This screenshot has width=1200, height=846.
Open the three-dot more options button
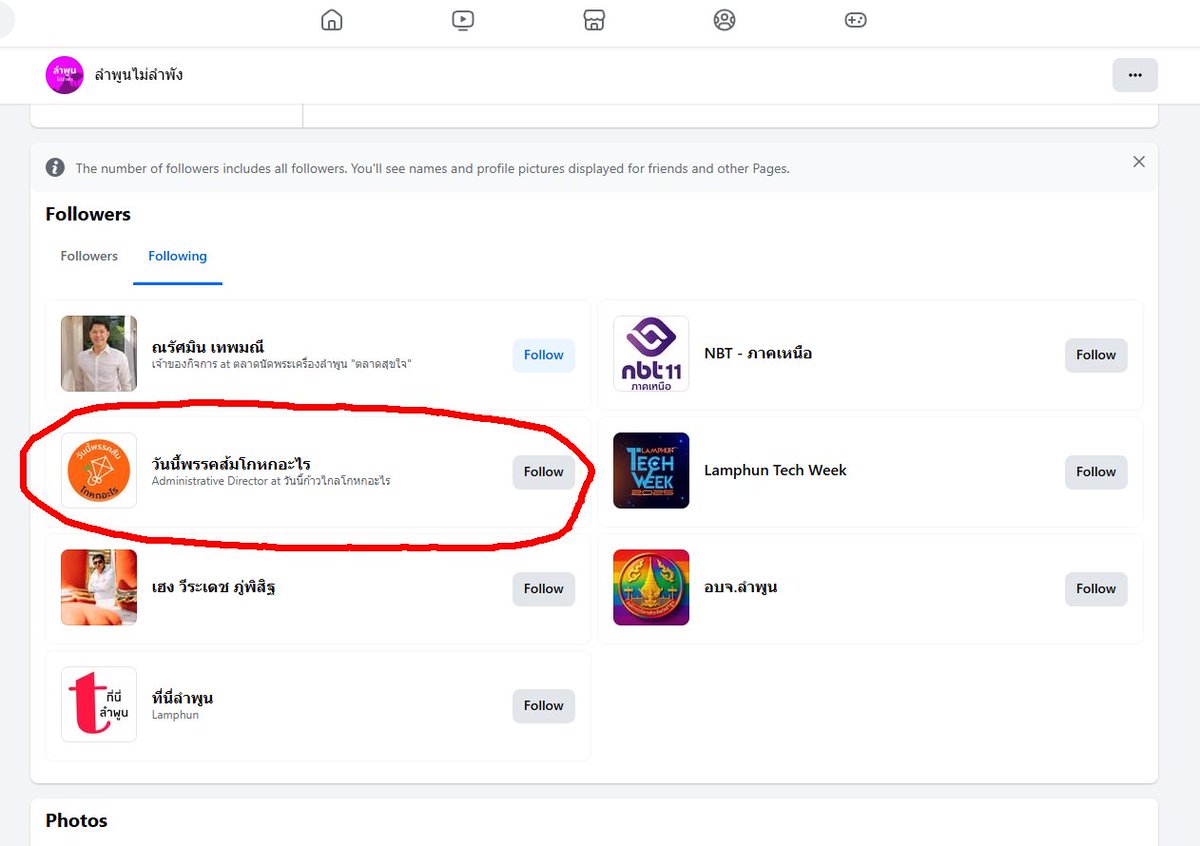[1135, 75]
